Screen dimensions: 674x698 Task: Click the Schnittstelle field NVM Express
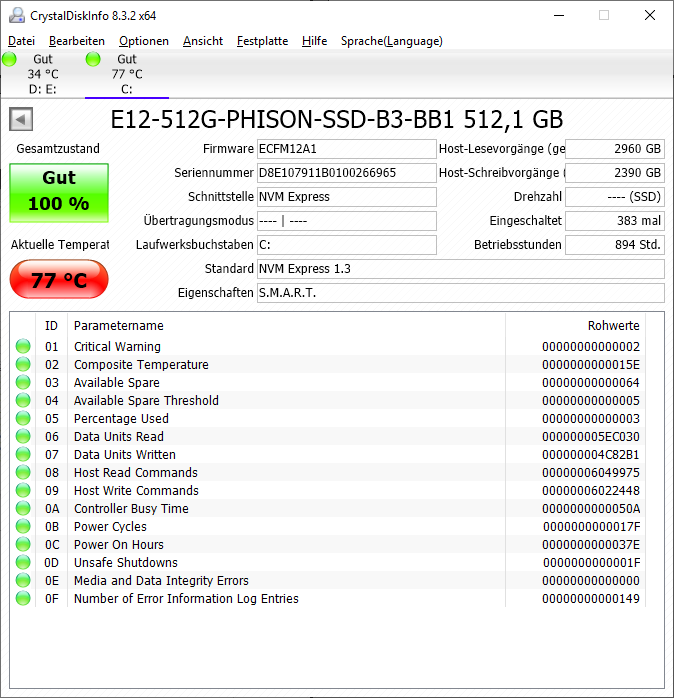[x=347, y=197]
